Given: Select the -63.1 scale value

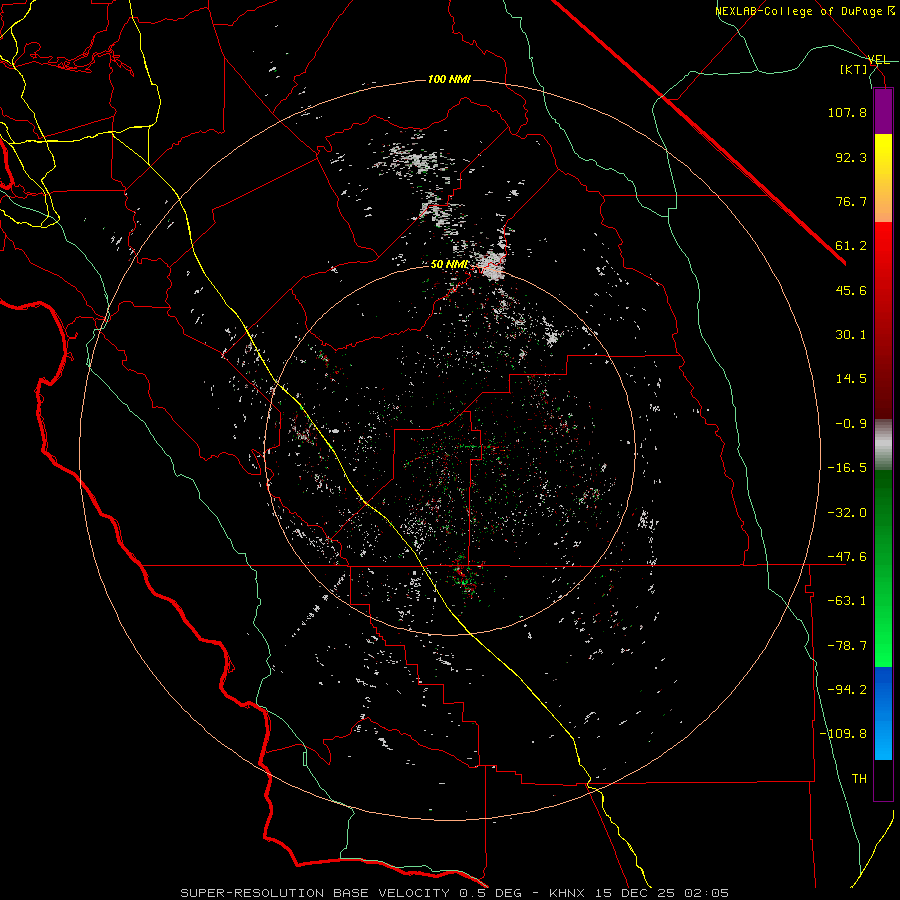Looking at the screenshot, I should (x=847, y=601).
